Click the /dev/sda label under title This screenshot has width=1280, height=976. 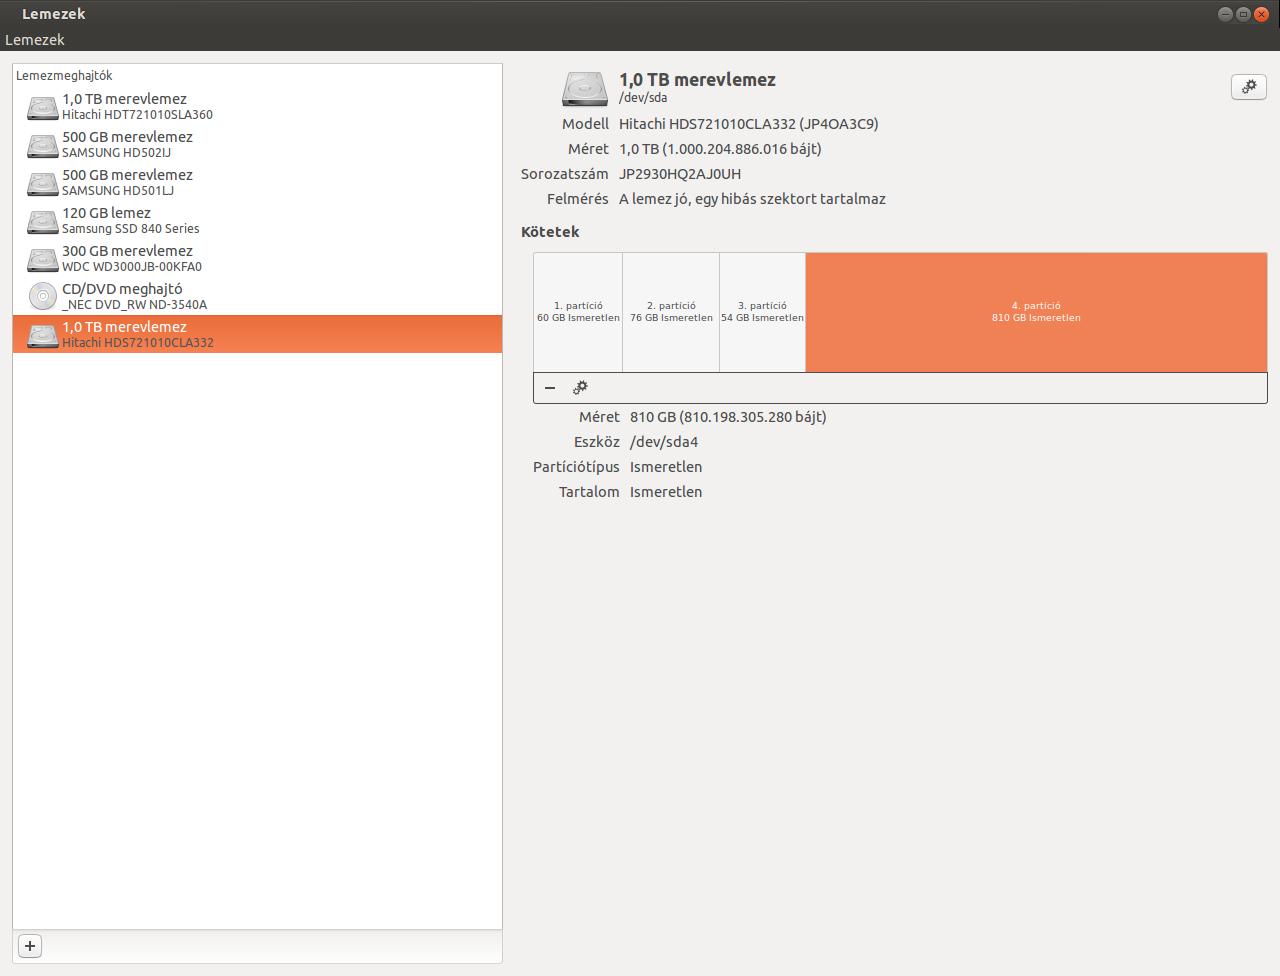click(x=643, y=98)
